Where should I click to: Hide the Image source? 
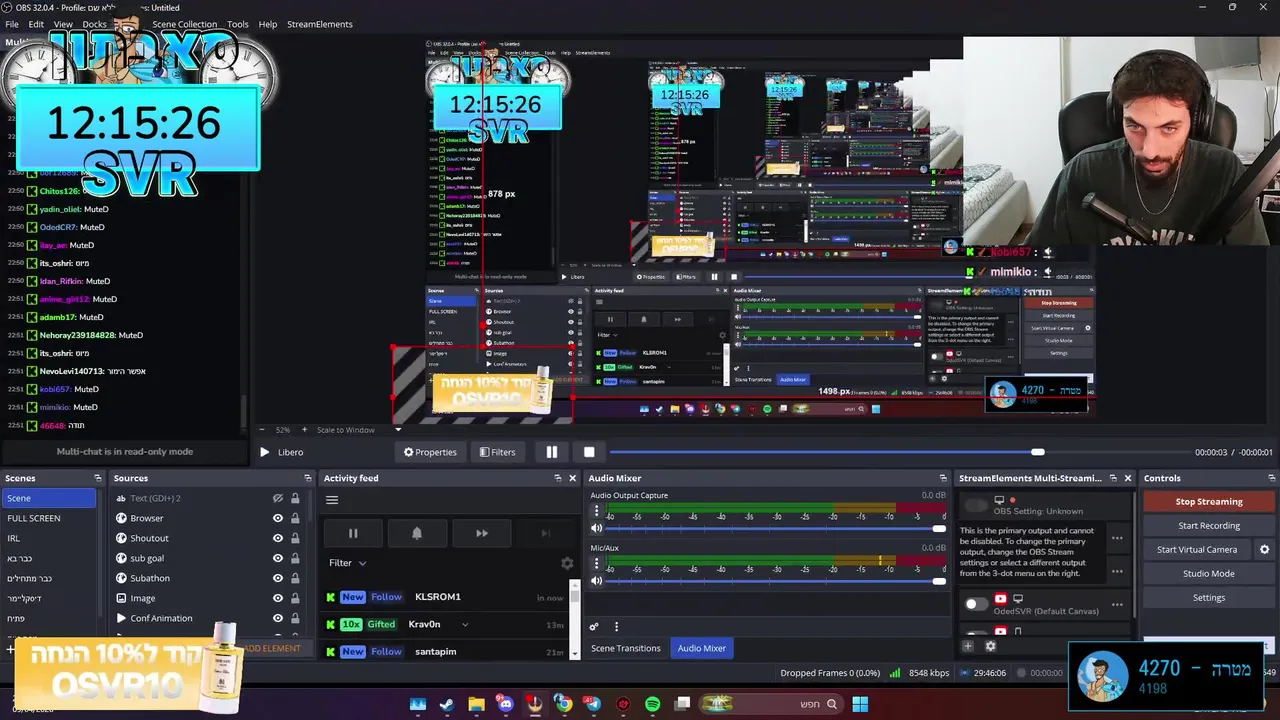278,598
